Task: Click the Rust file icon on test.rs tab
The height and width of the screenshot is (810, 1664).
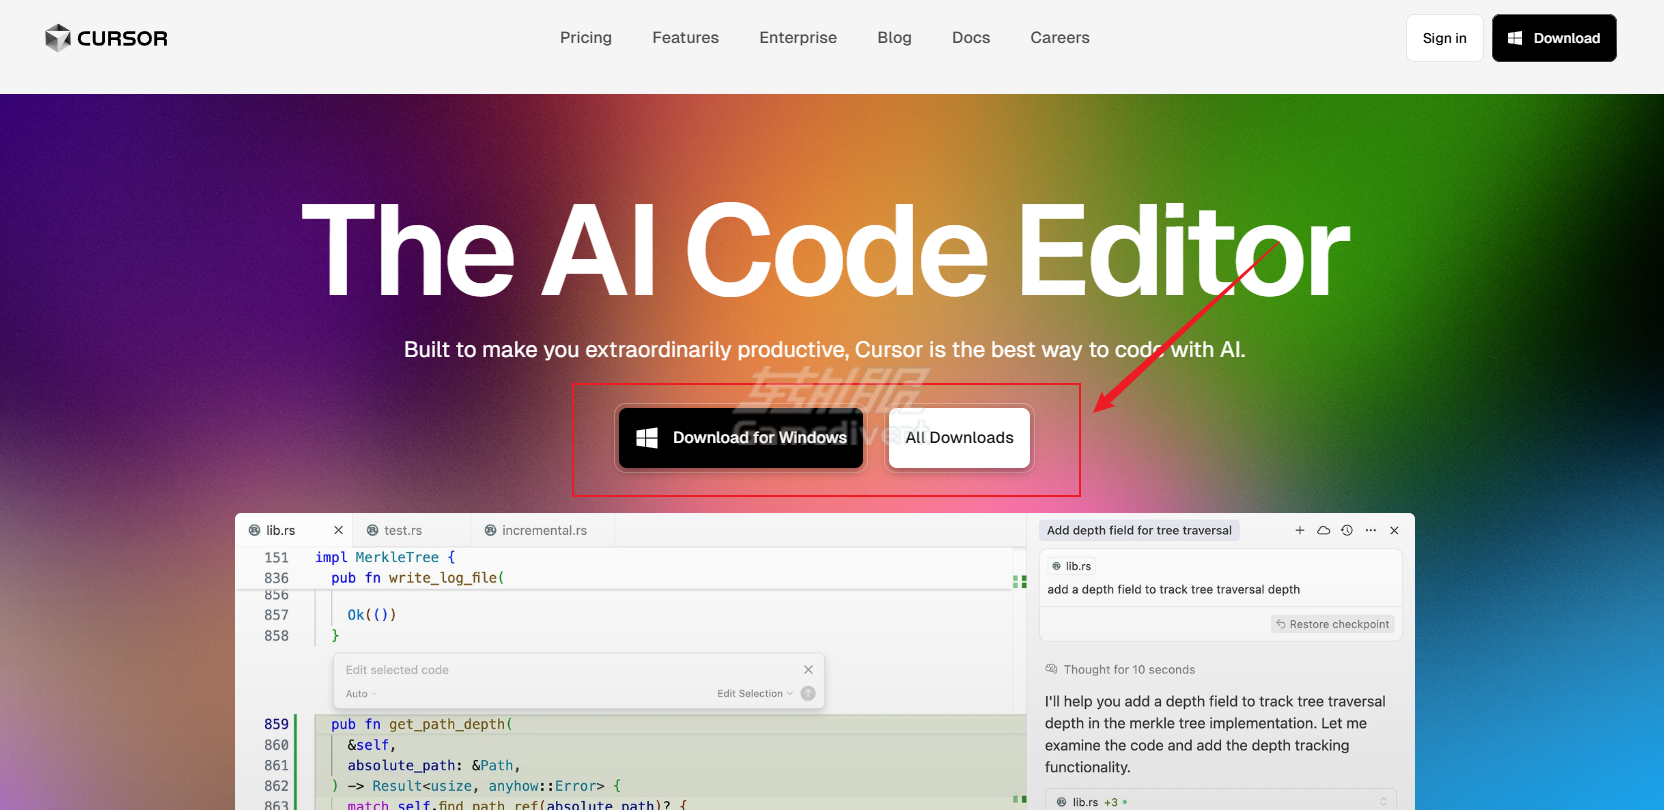Action: 372,530
